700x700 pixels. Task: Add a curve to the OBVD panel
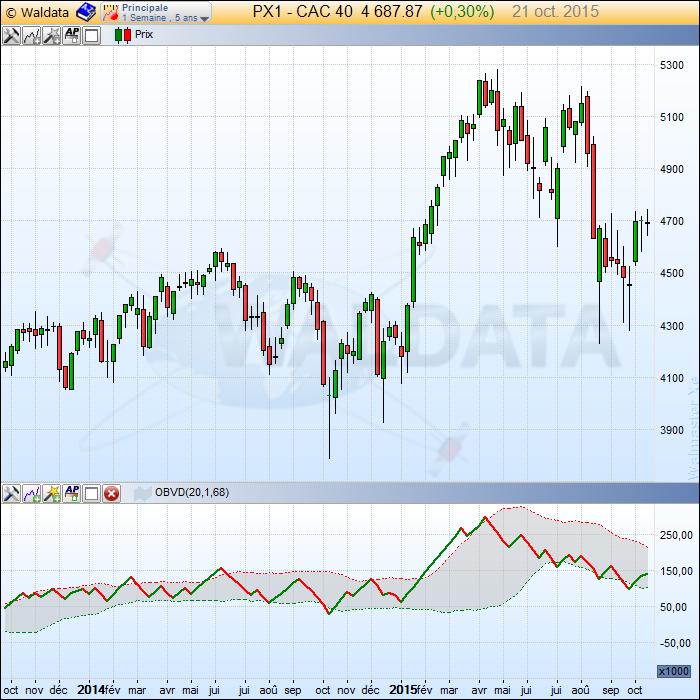pos(32,493)
